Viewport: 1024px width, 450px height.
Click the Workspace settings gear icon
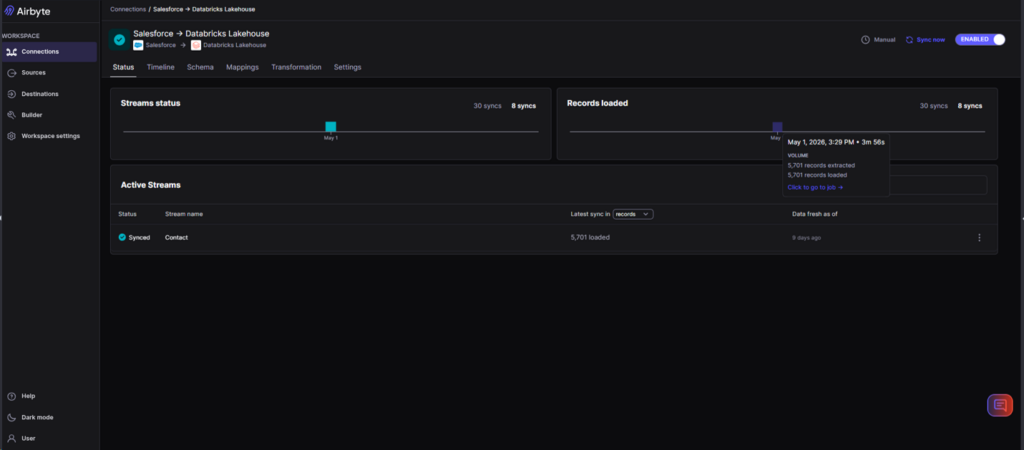pos(11,136)
